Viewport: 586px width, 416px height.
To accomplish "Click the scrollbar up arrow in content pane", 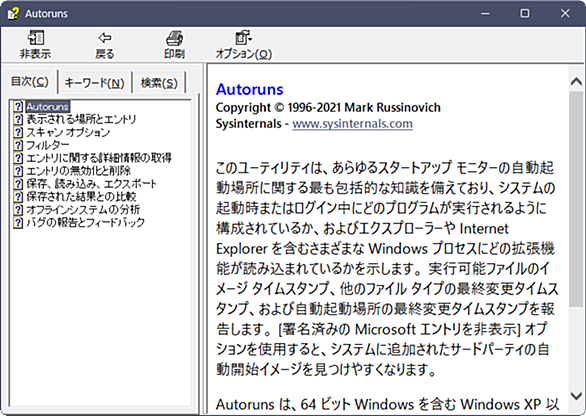I will tap(576, 81).
